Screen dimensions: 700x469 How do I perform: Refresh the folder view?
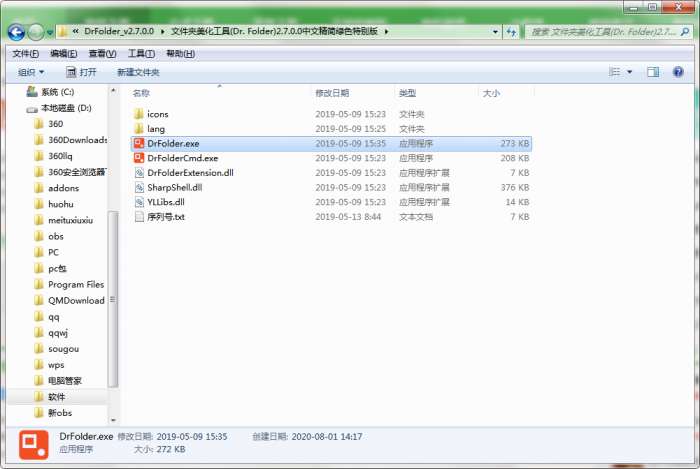(511, 32)
